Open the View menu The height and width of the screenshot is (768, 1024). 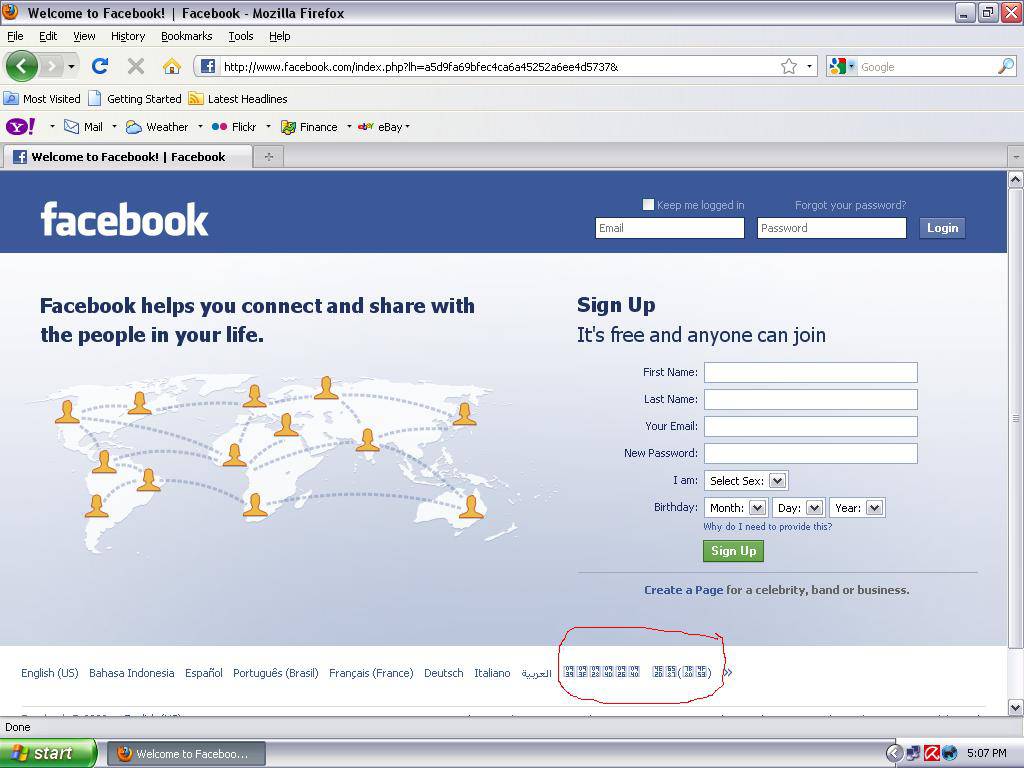[x=84, y=36]
